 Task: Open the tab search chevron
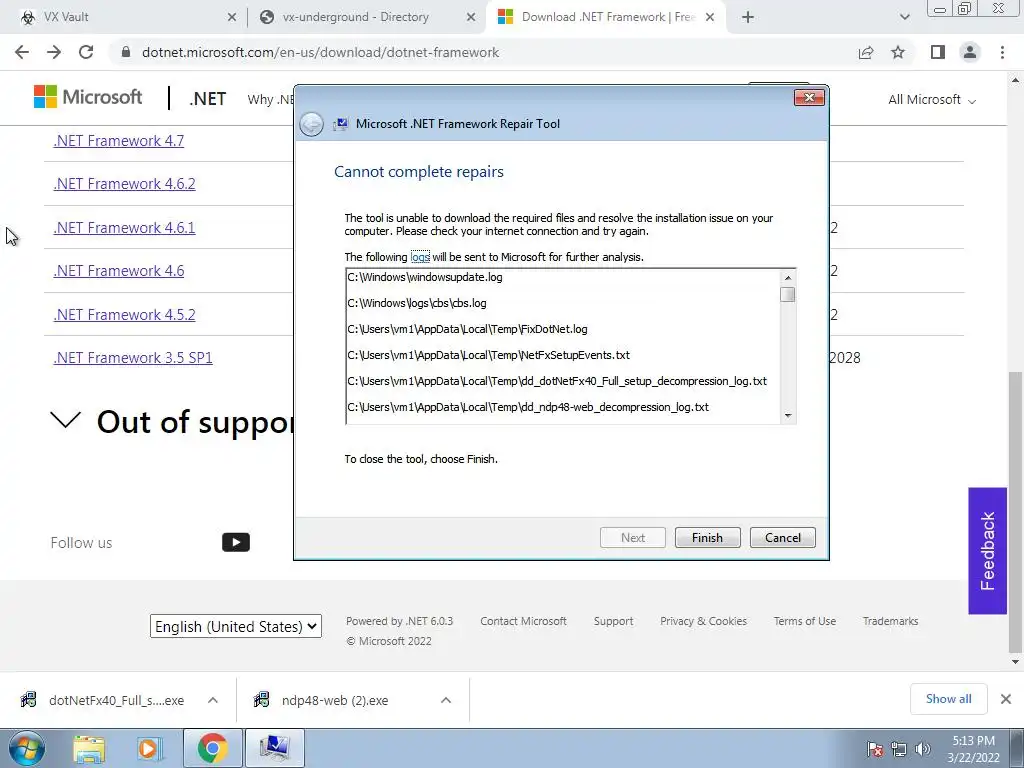point(904,18)
